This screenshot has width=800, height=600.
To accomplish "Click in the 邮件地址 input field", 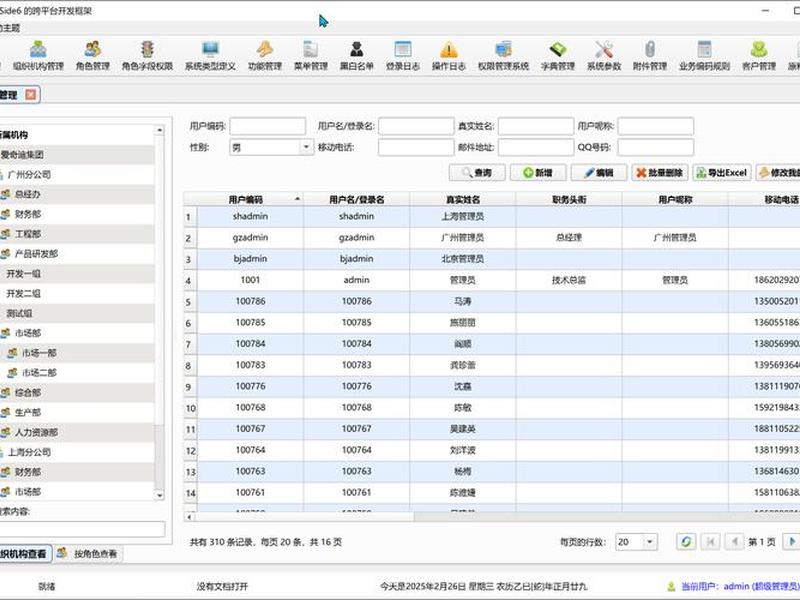I will (536, 147).
